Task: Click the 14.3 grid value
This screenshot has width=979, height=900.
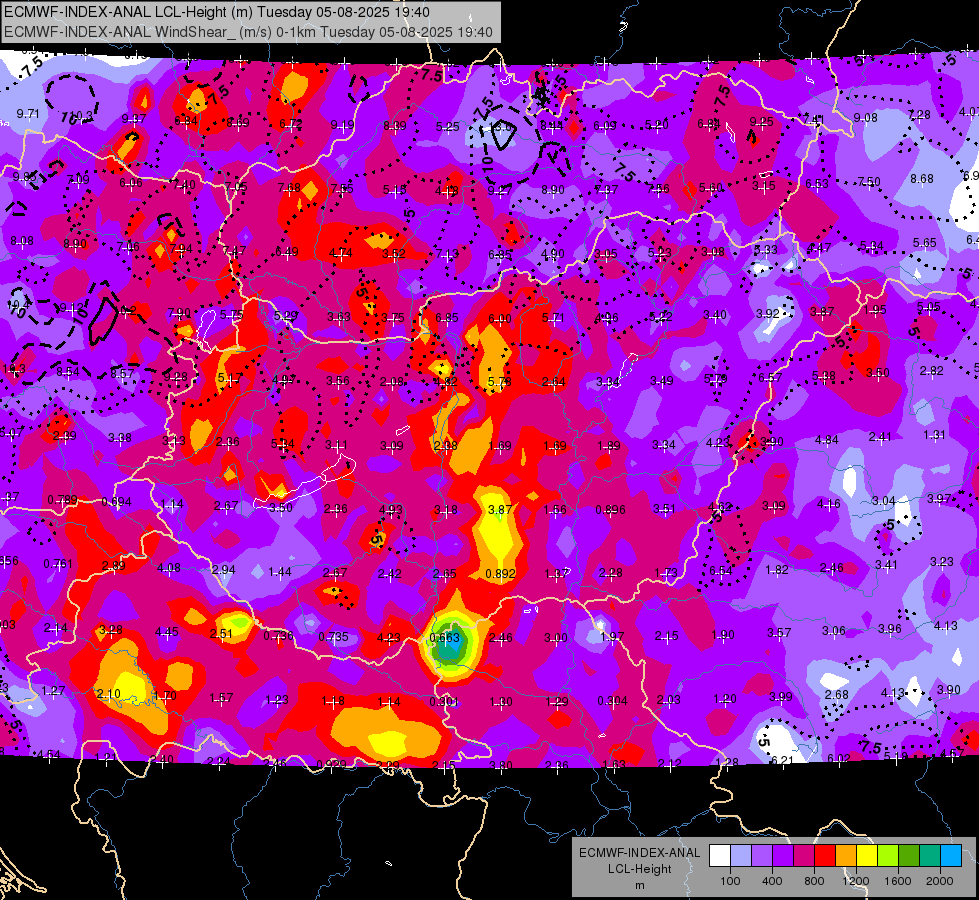Action: point(14,368)
